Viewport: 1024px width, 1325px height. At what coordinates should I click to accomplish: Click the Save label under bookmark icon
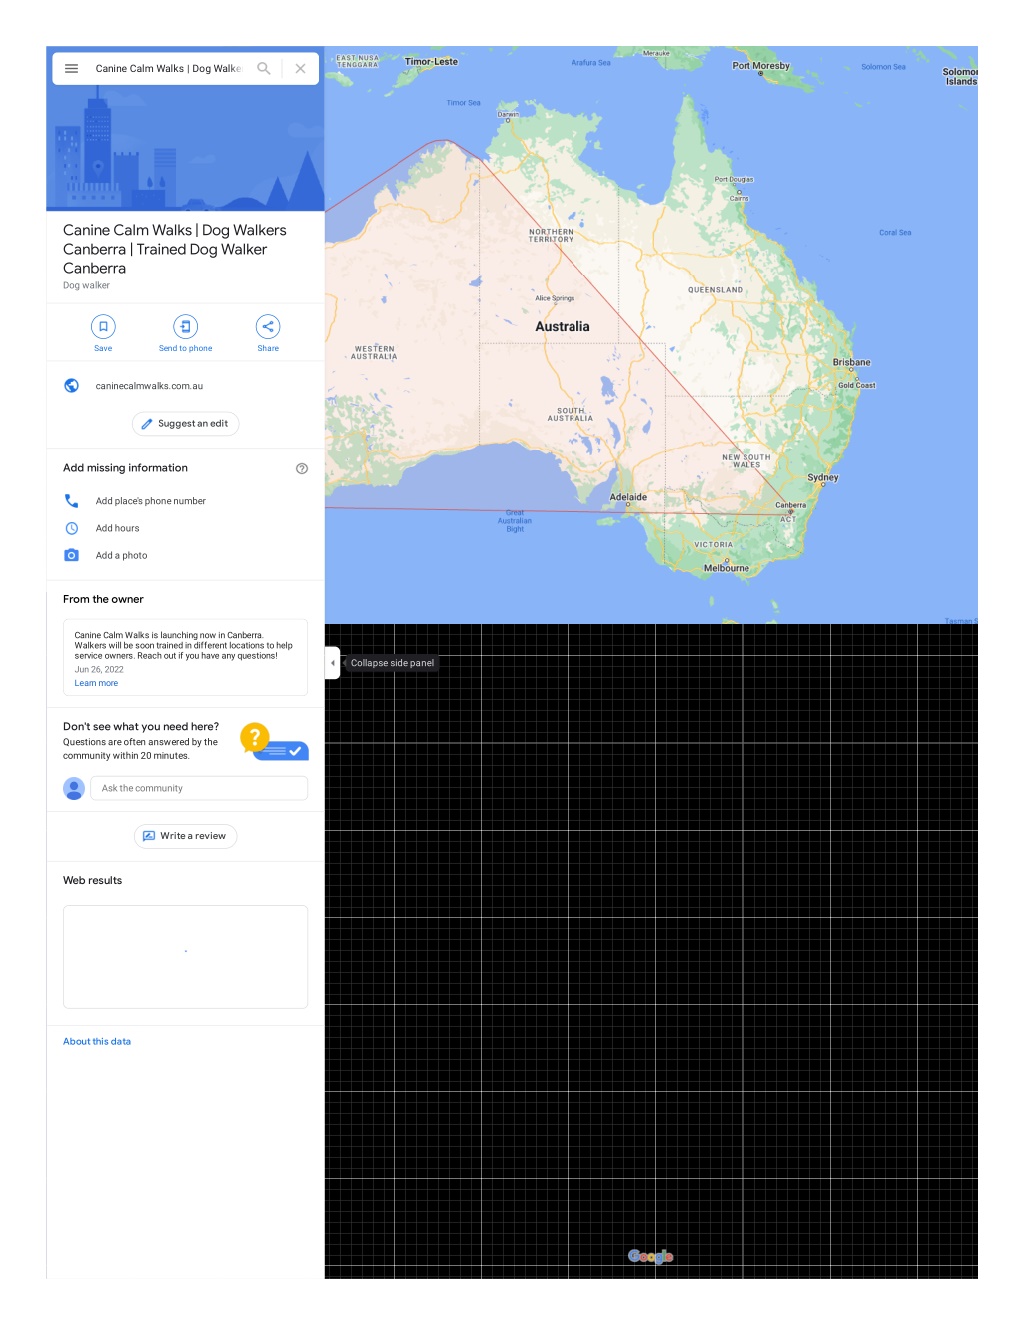103,348
